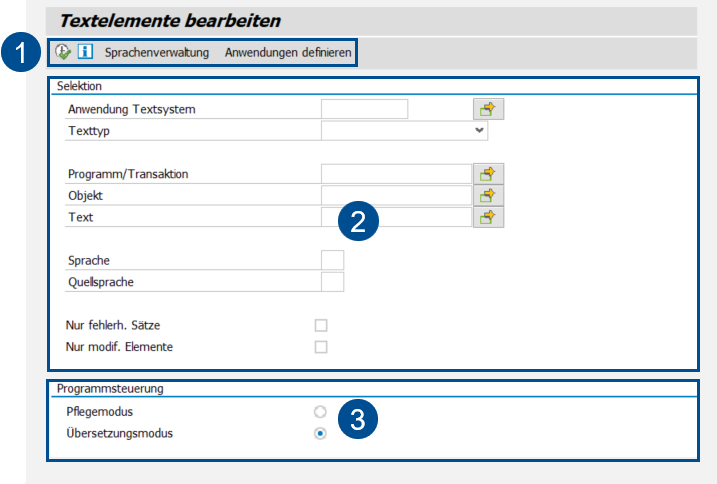
Task: Click the Execute clock icon in toolbar
Action: [x=64, y=51]
